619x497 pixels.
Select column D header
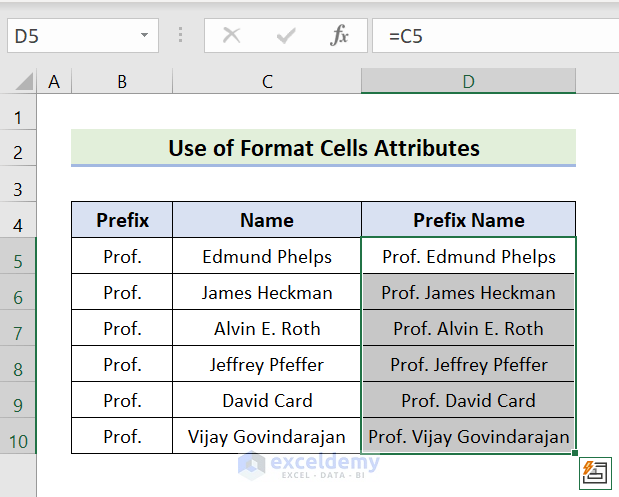(x=468, y=82)
